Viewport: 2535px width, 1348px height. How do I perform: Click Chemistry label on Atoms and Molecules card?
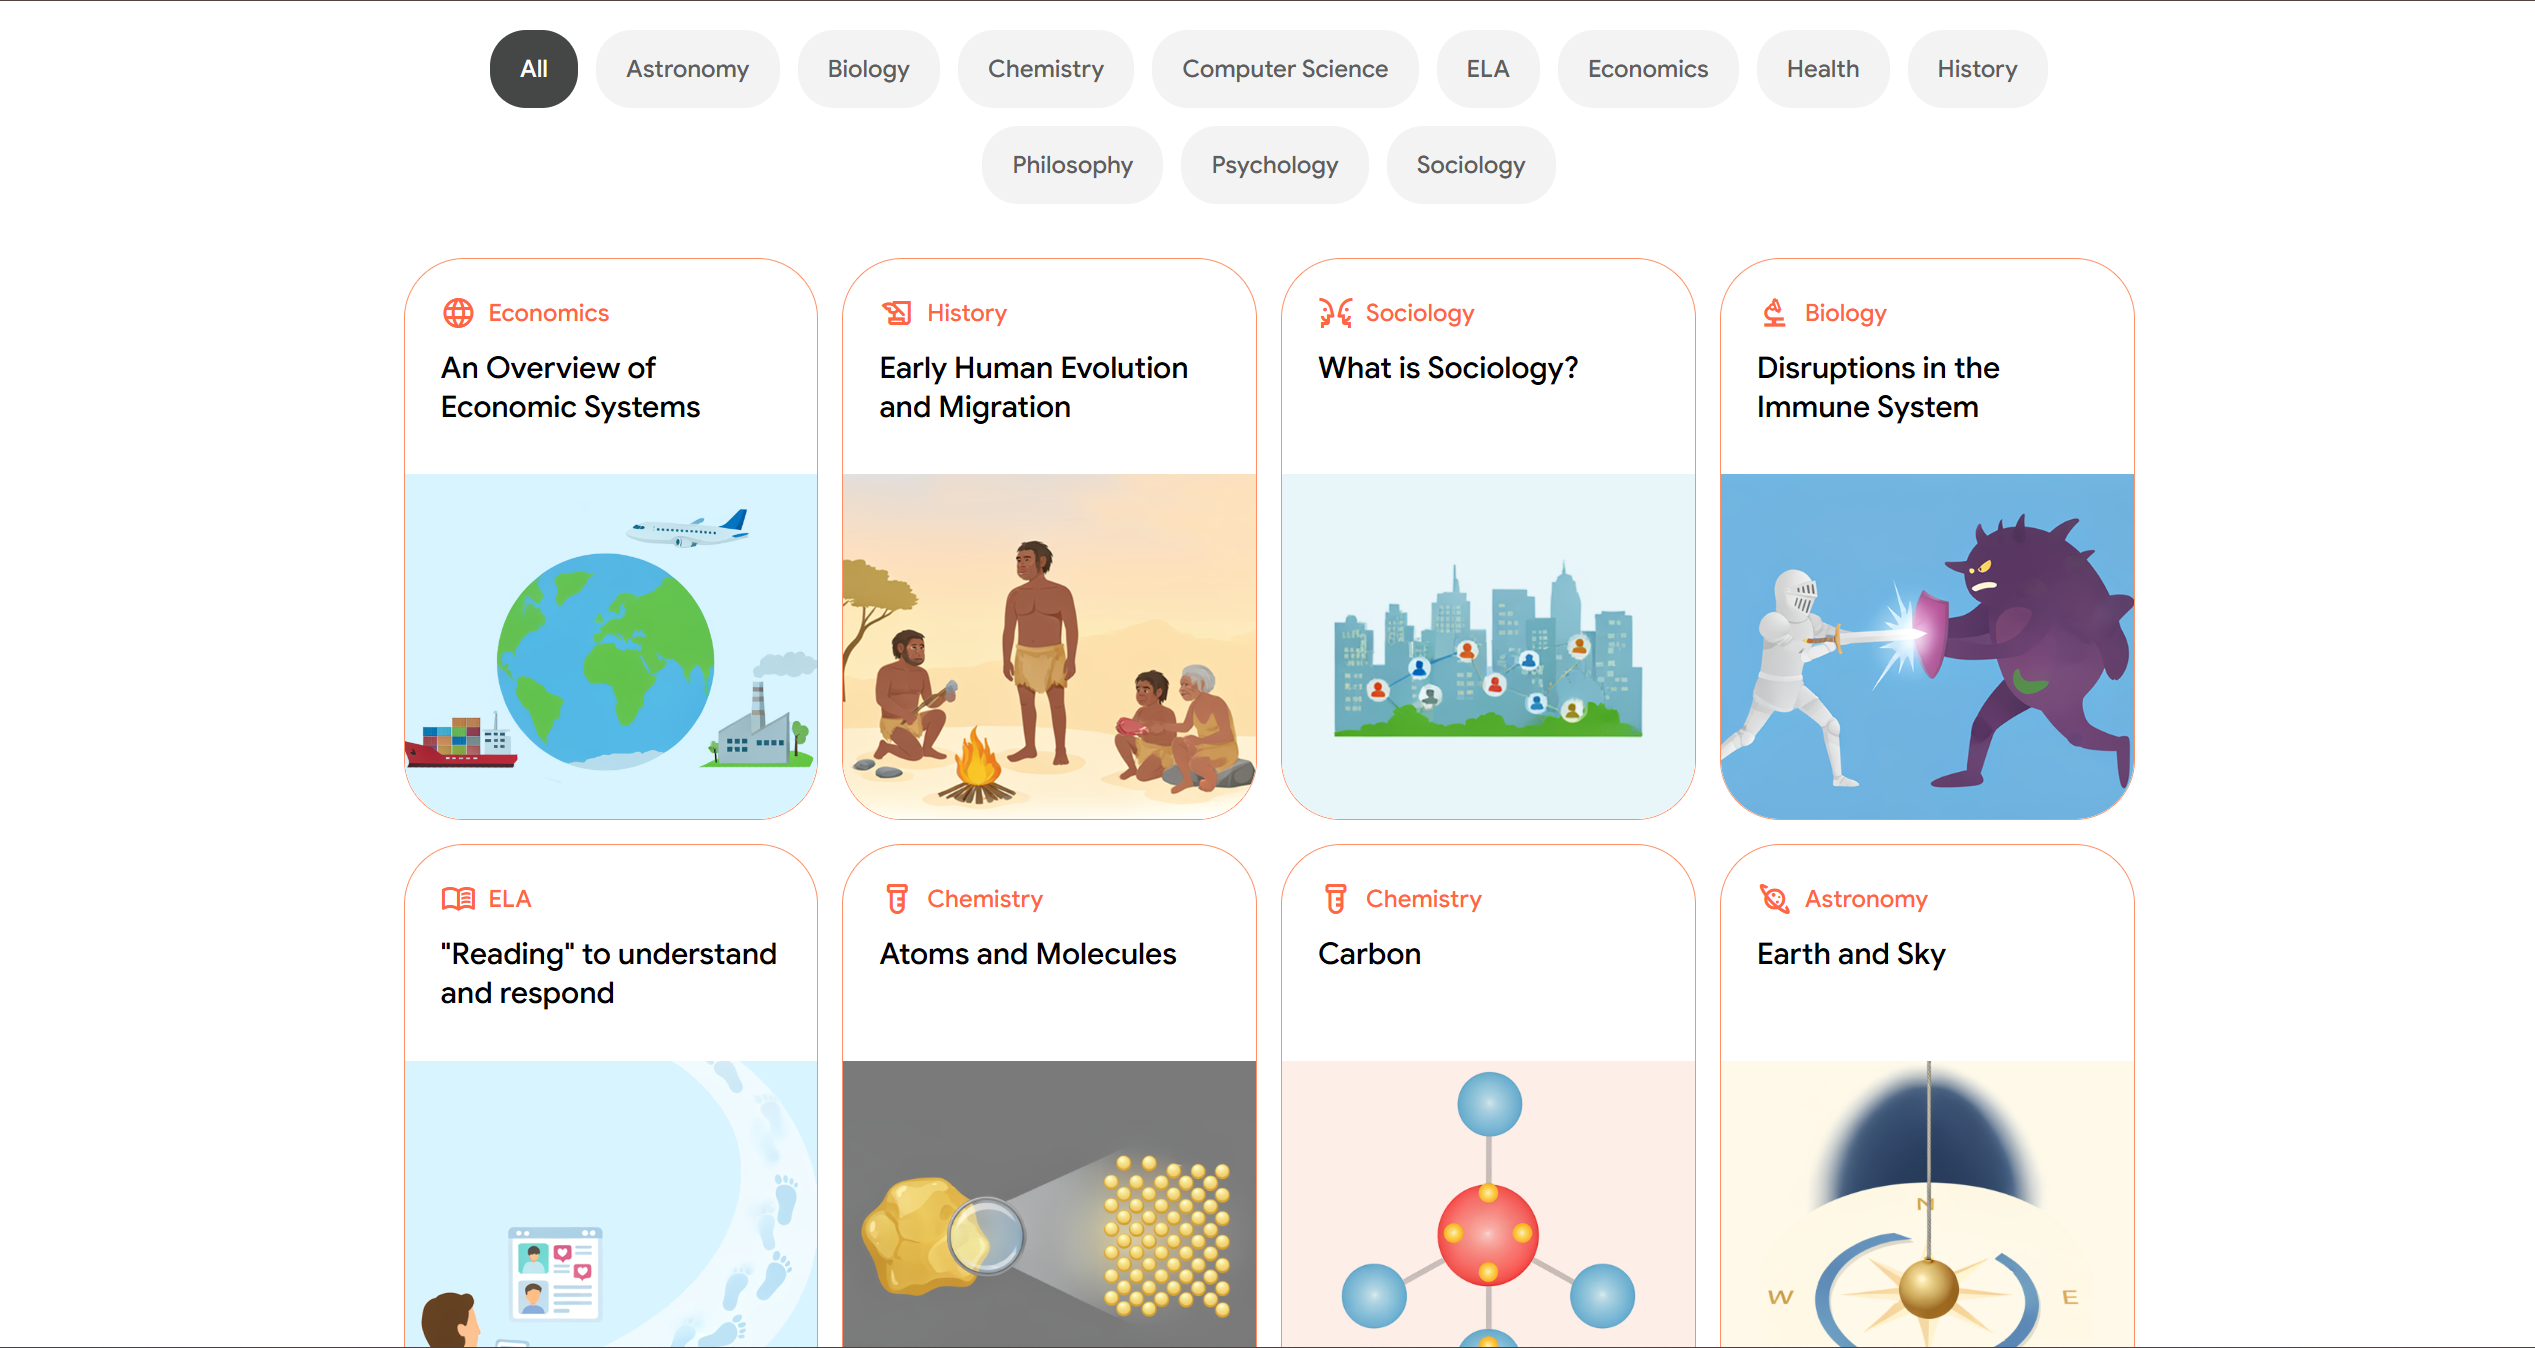[x=984, y=899]
